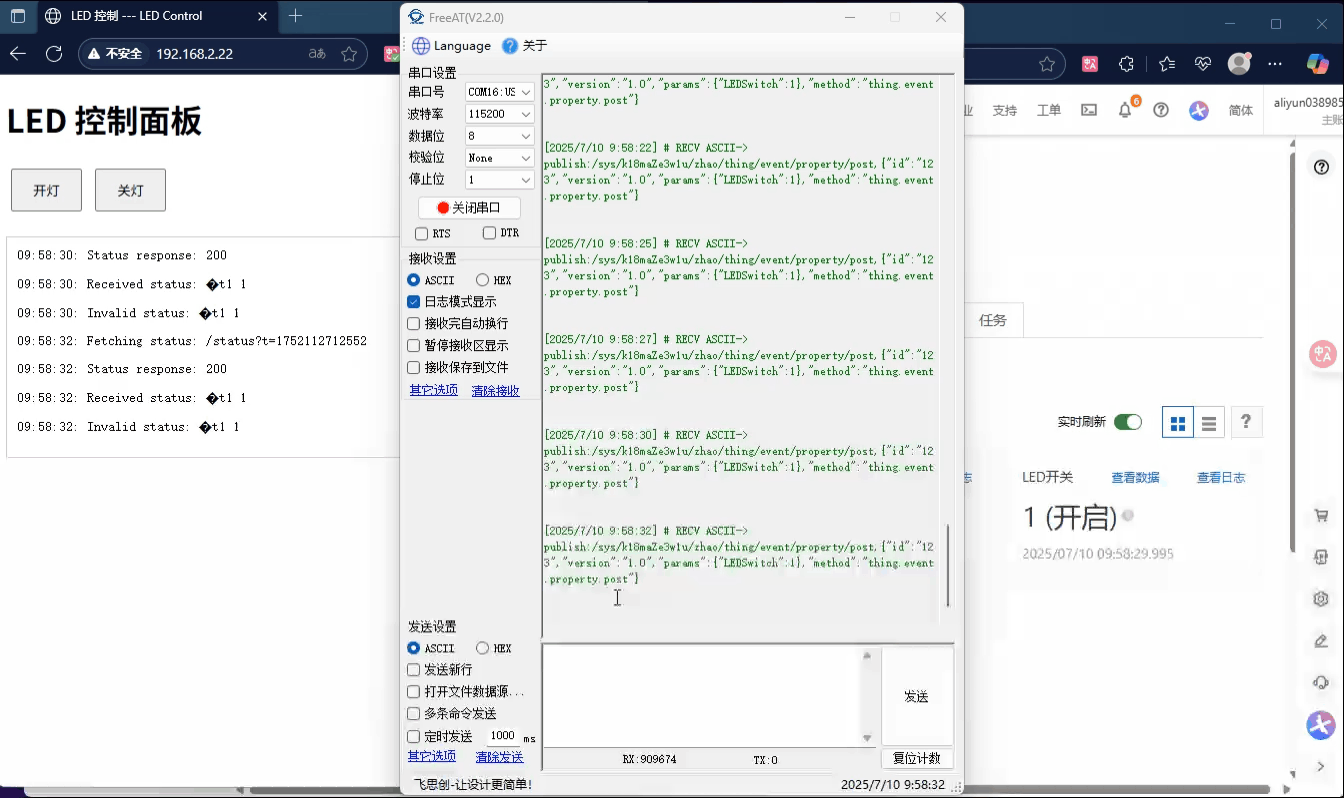Open the 波特率 115200 dropdown

pyautogui.click(x=500, y=114)
